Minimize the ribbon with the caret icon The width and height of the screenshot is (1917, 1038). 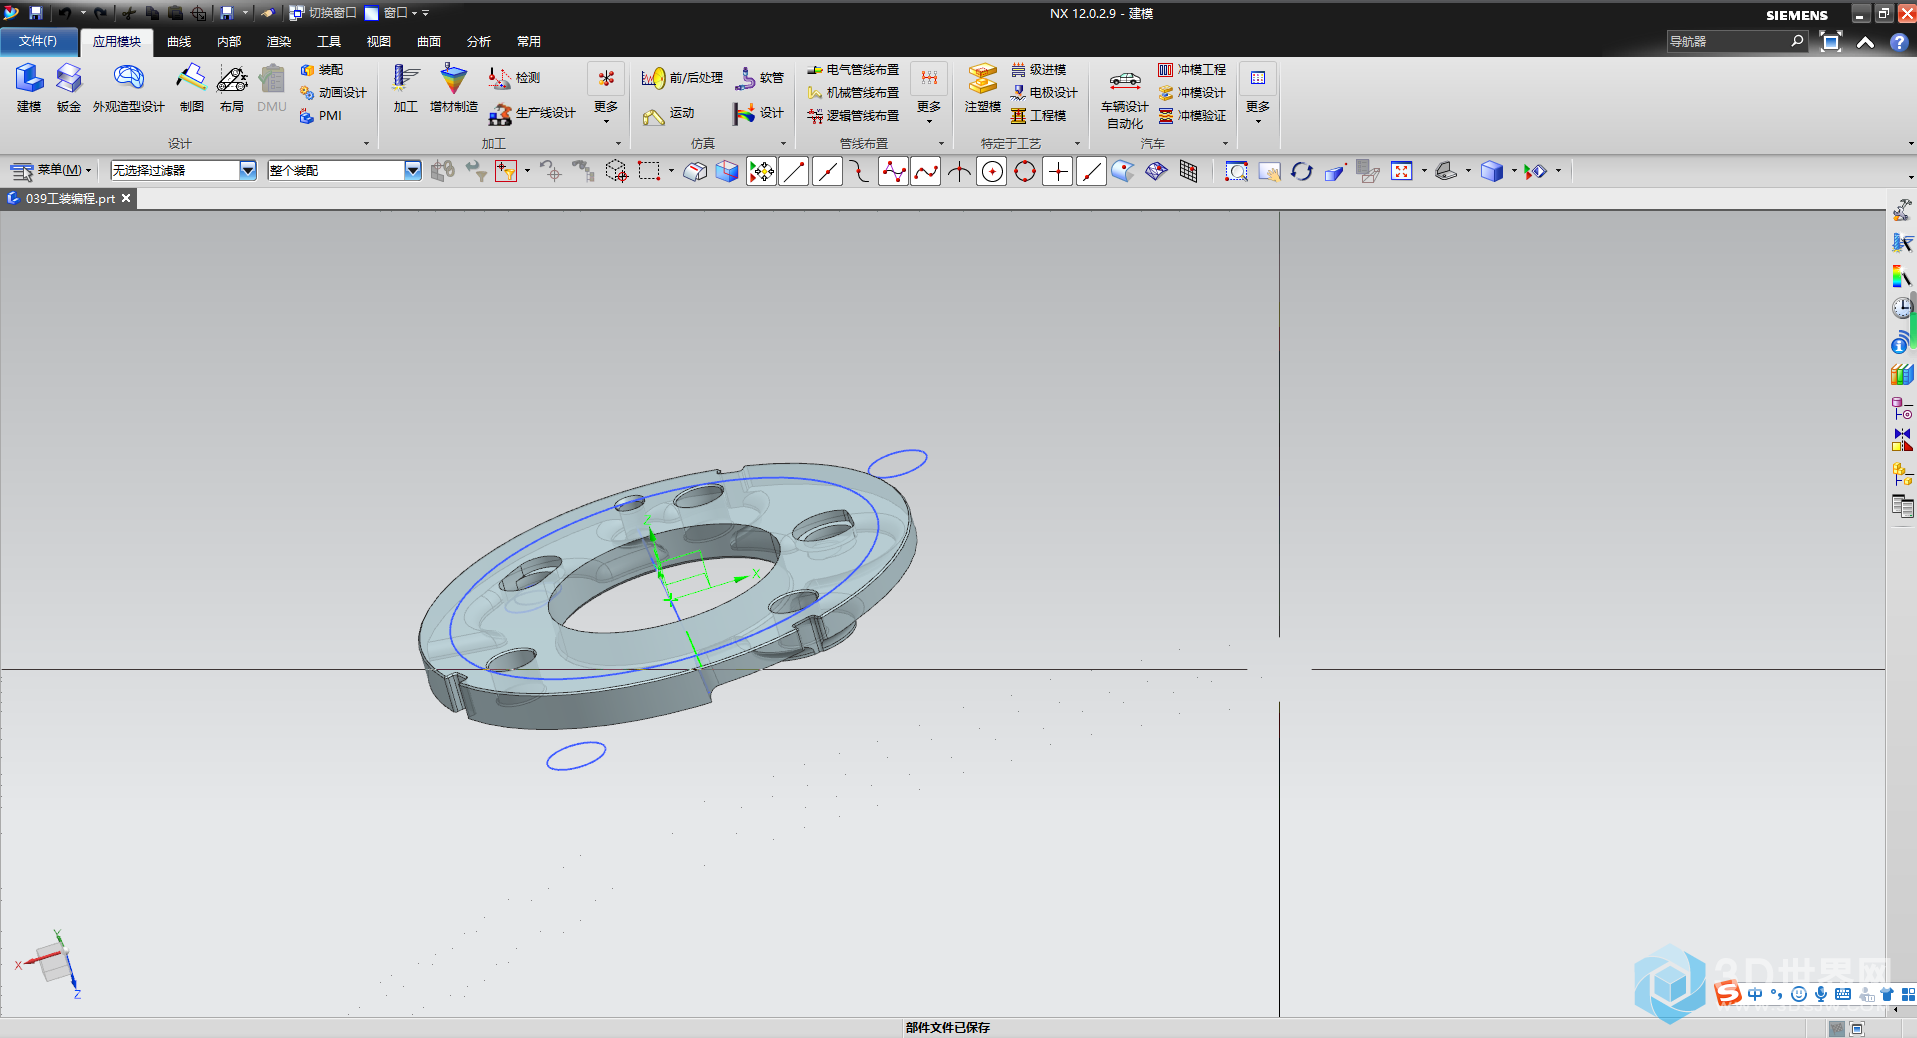1865,42
